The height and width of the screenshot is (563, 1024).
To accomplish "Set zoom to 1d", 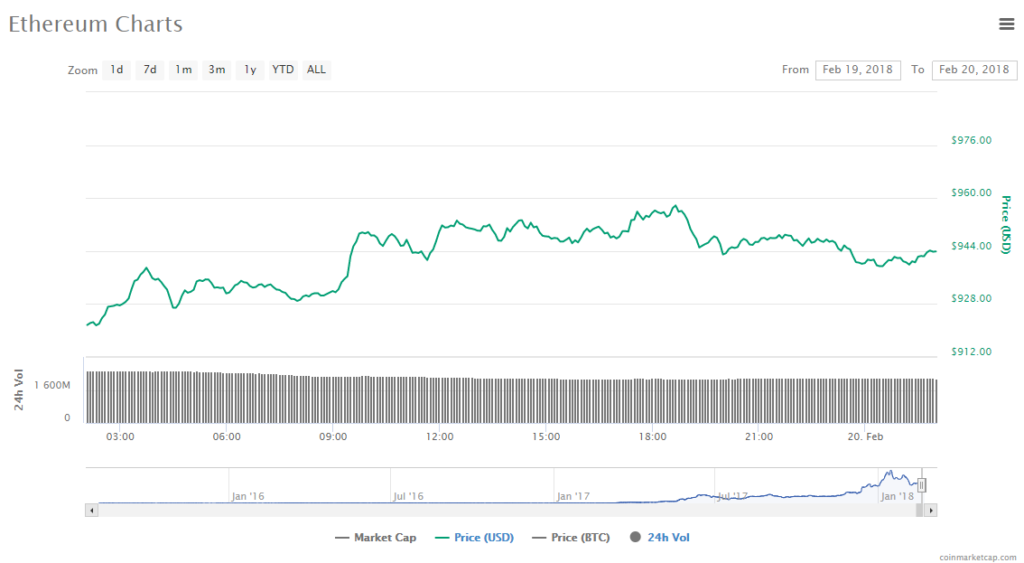I will [x=117, y=70].
